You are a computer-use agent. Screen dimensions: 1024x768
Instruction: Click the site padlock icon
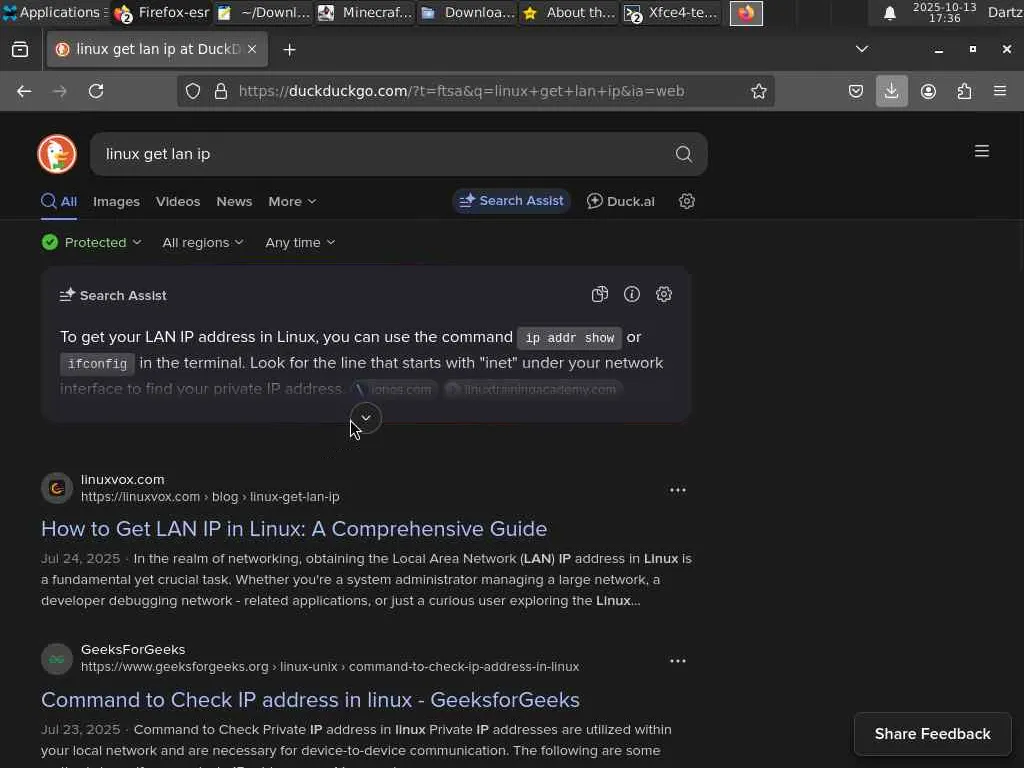[x=221, y=91]
